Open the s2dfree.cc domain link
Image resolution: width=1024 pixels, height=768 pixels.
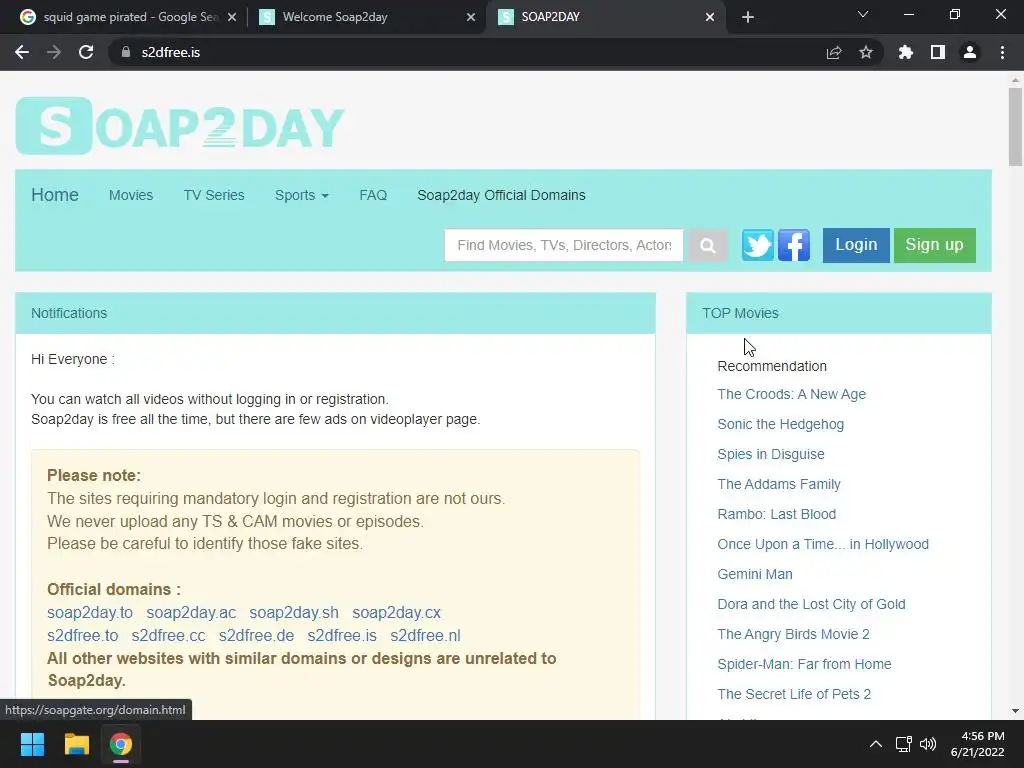[x=168, y=635]
